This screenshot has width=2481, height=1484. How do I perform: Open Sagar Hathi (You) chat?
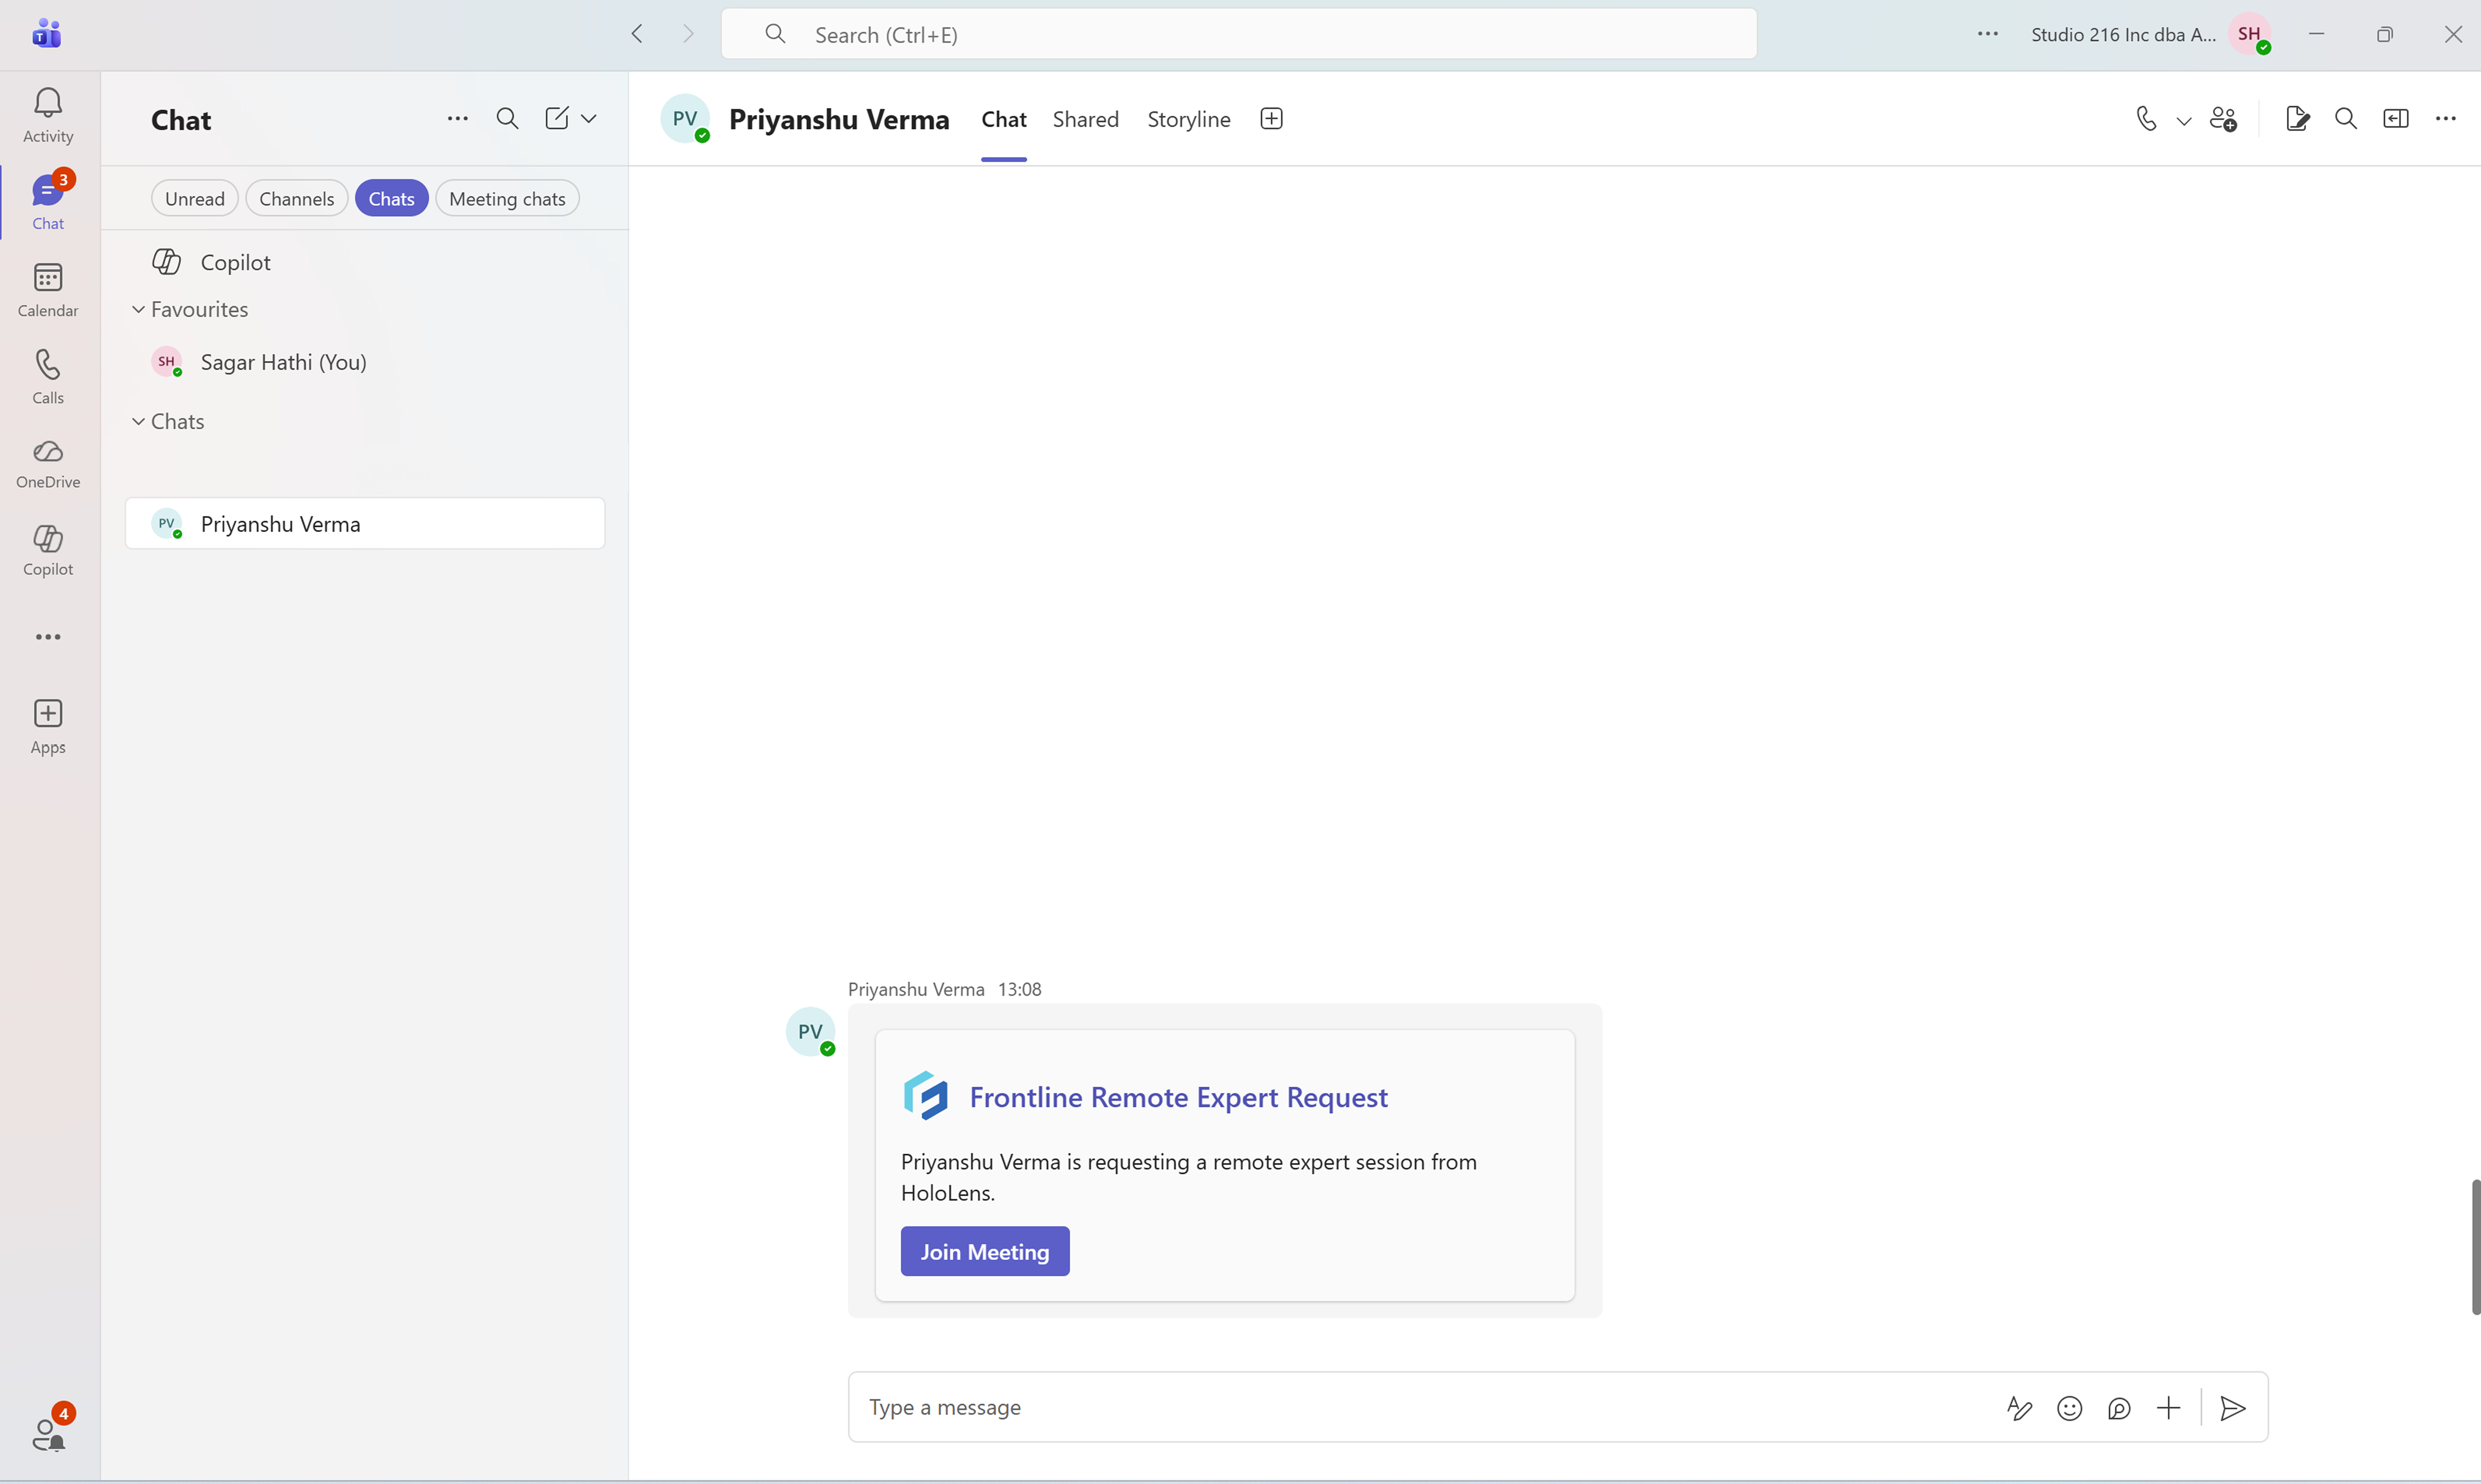pos(365,362)
